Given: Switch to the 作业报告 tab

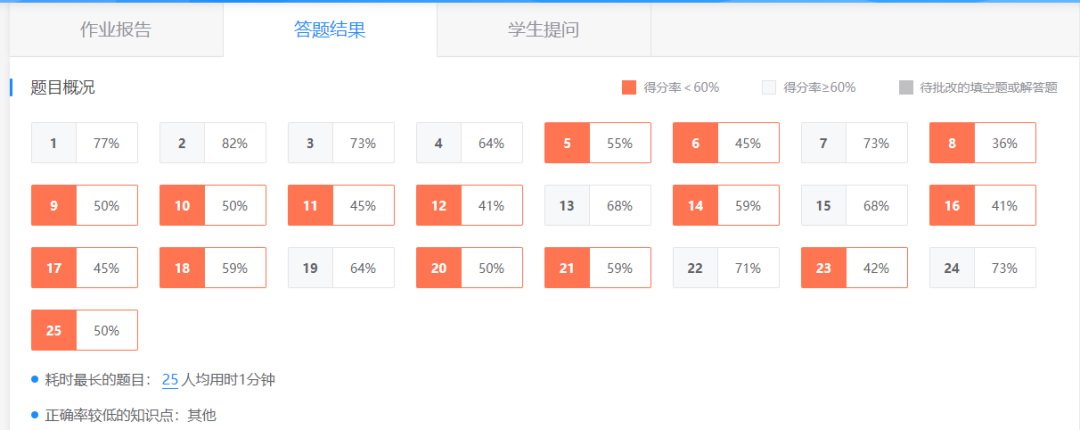Looking at the screenshot, I should pyautogui.click(x=115, y=30).
